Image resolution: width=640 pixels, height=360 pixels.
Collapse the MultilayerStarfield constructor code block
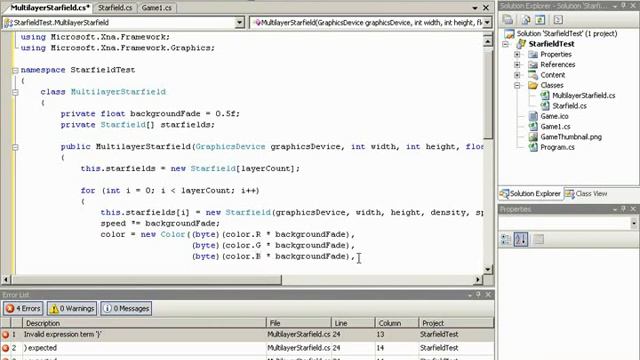(x=15, y=147)
